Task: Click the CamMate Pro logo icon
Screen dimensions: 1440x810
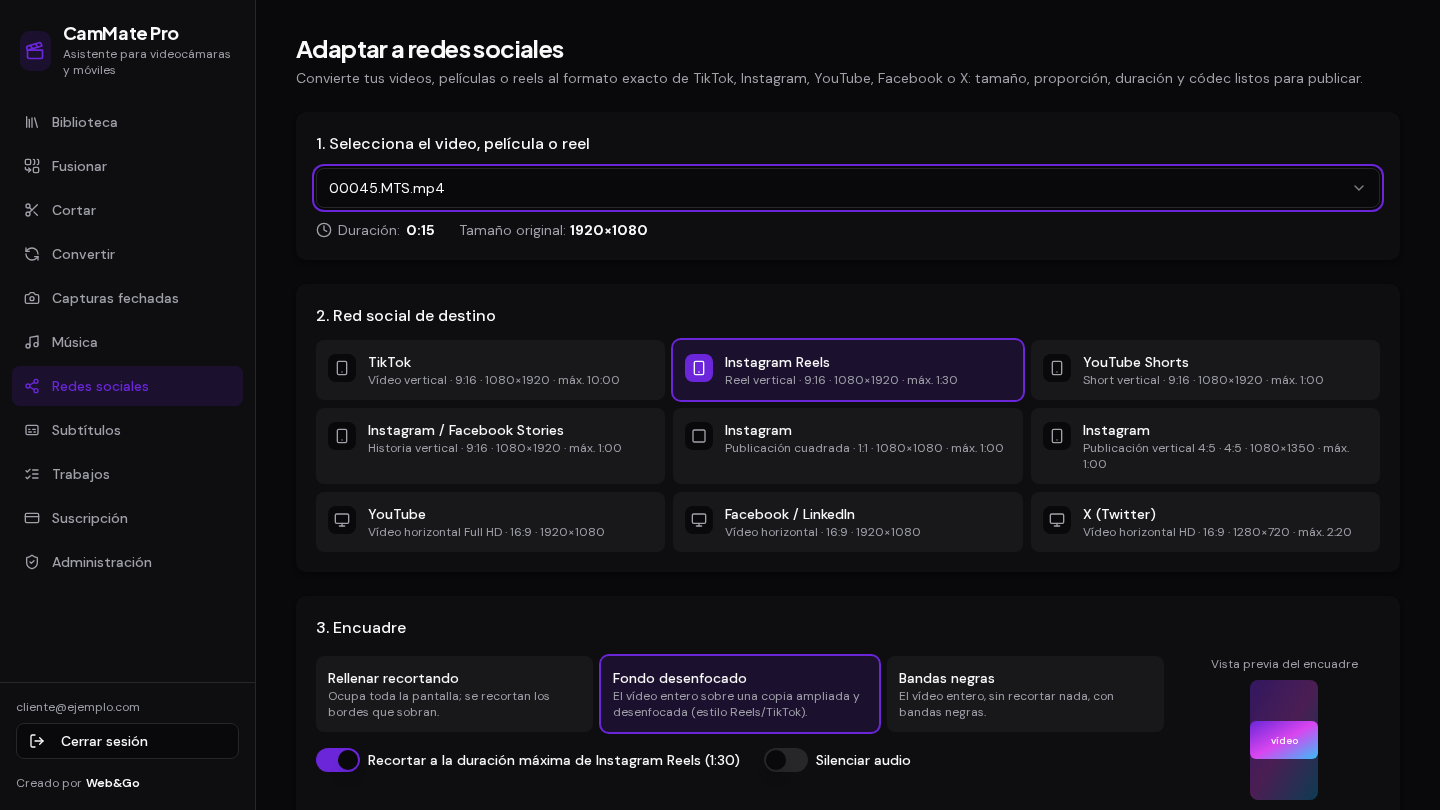Action: (35, 51)
